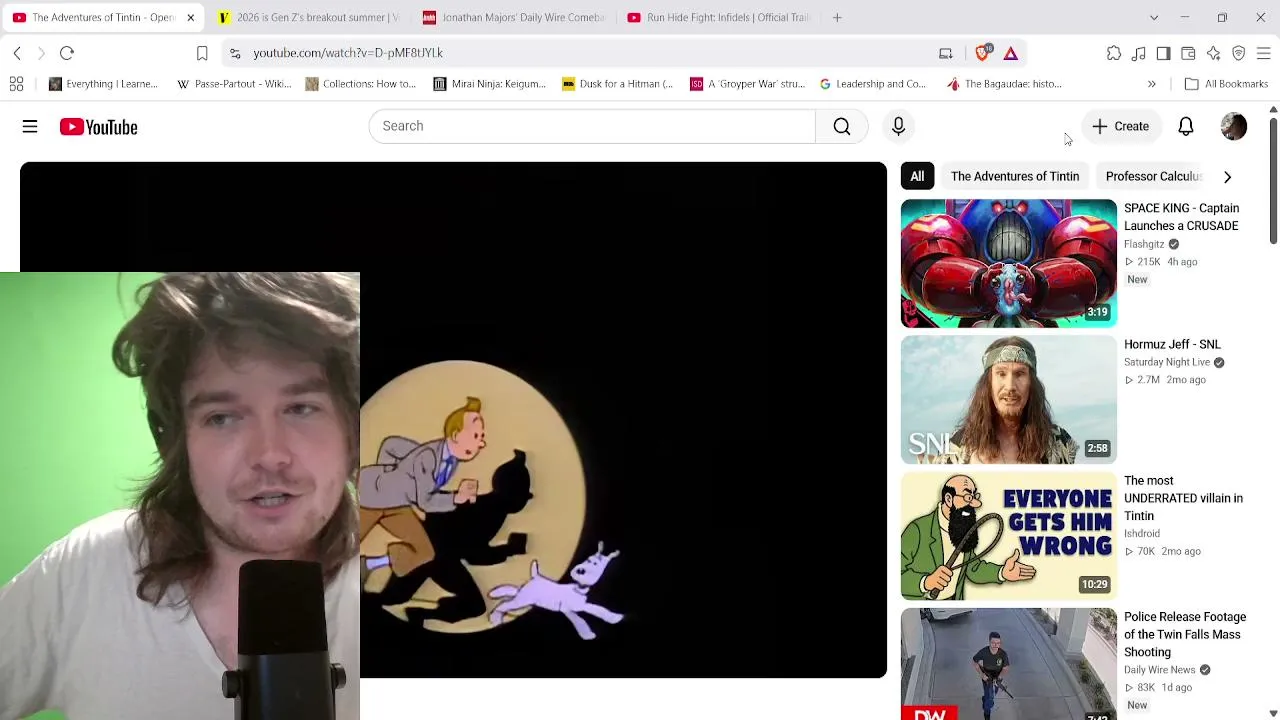The height and width of the screenshot is (720, 1280).
Task: View site information in the address bar
Action: (x=234, y=53)
